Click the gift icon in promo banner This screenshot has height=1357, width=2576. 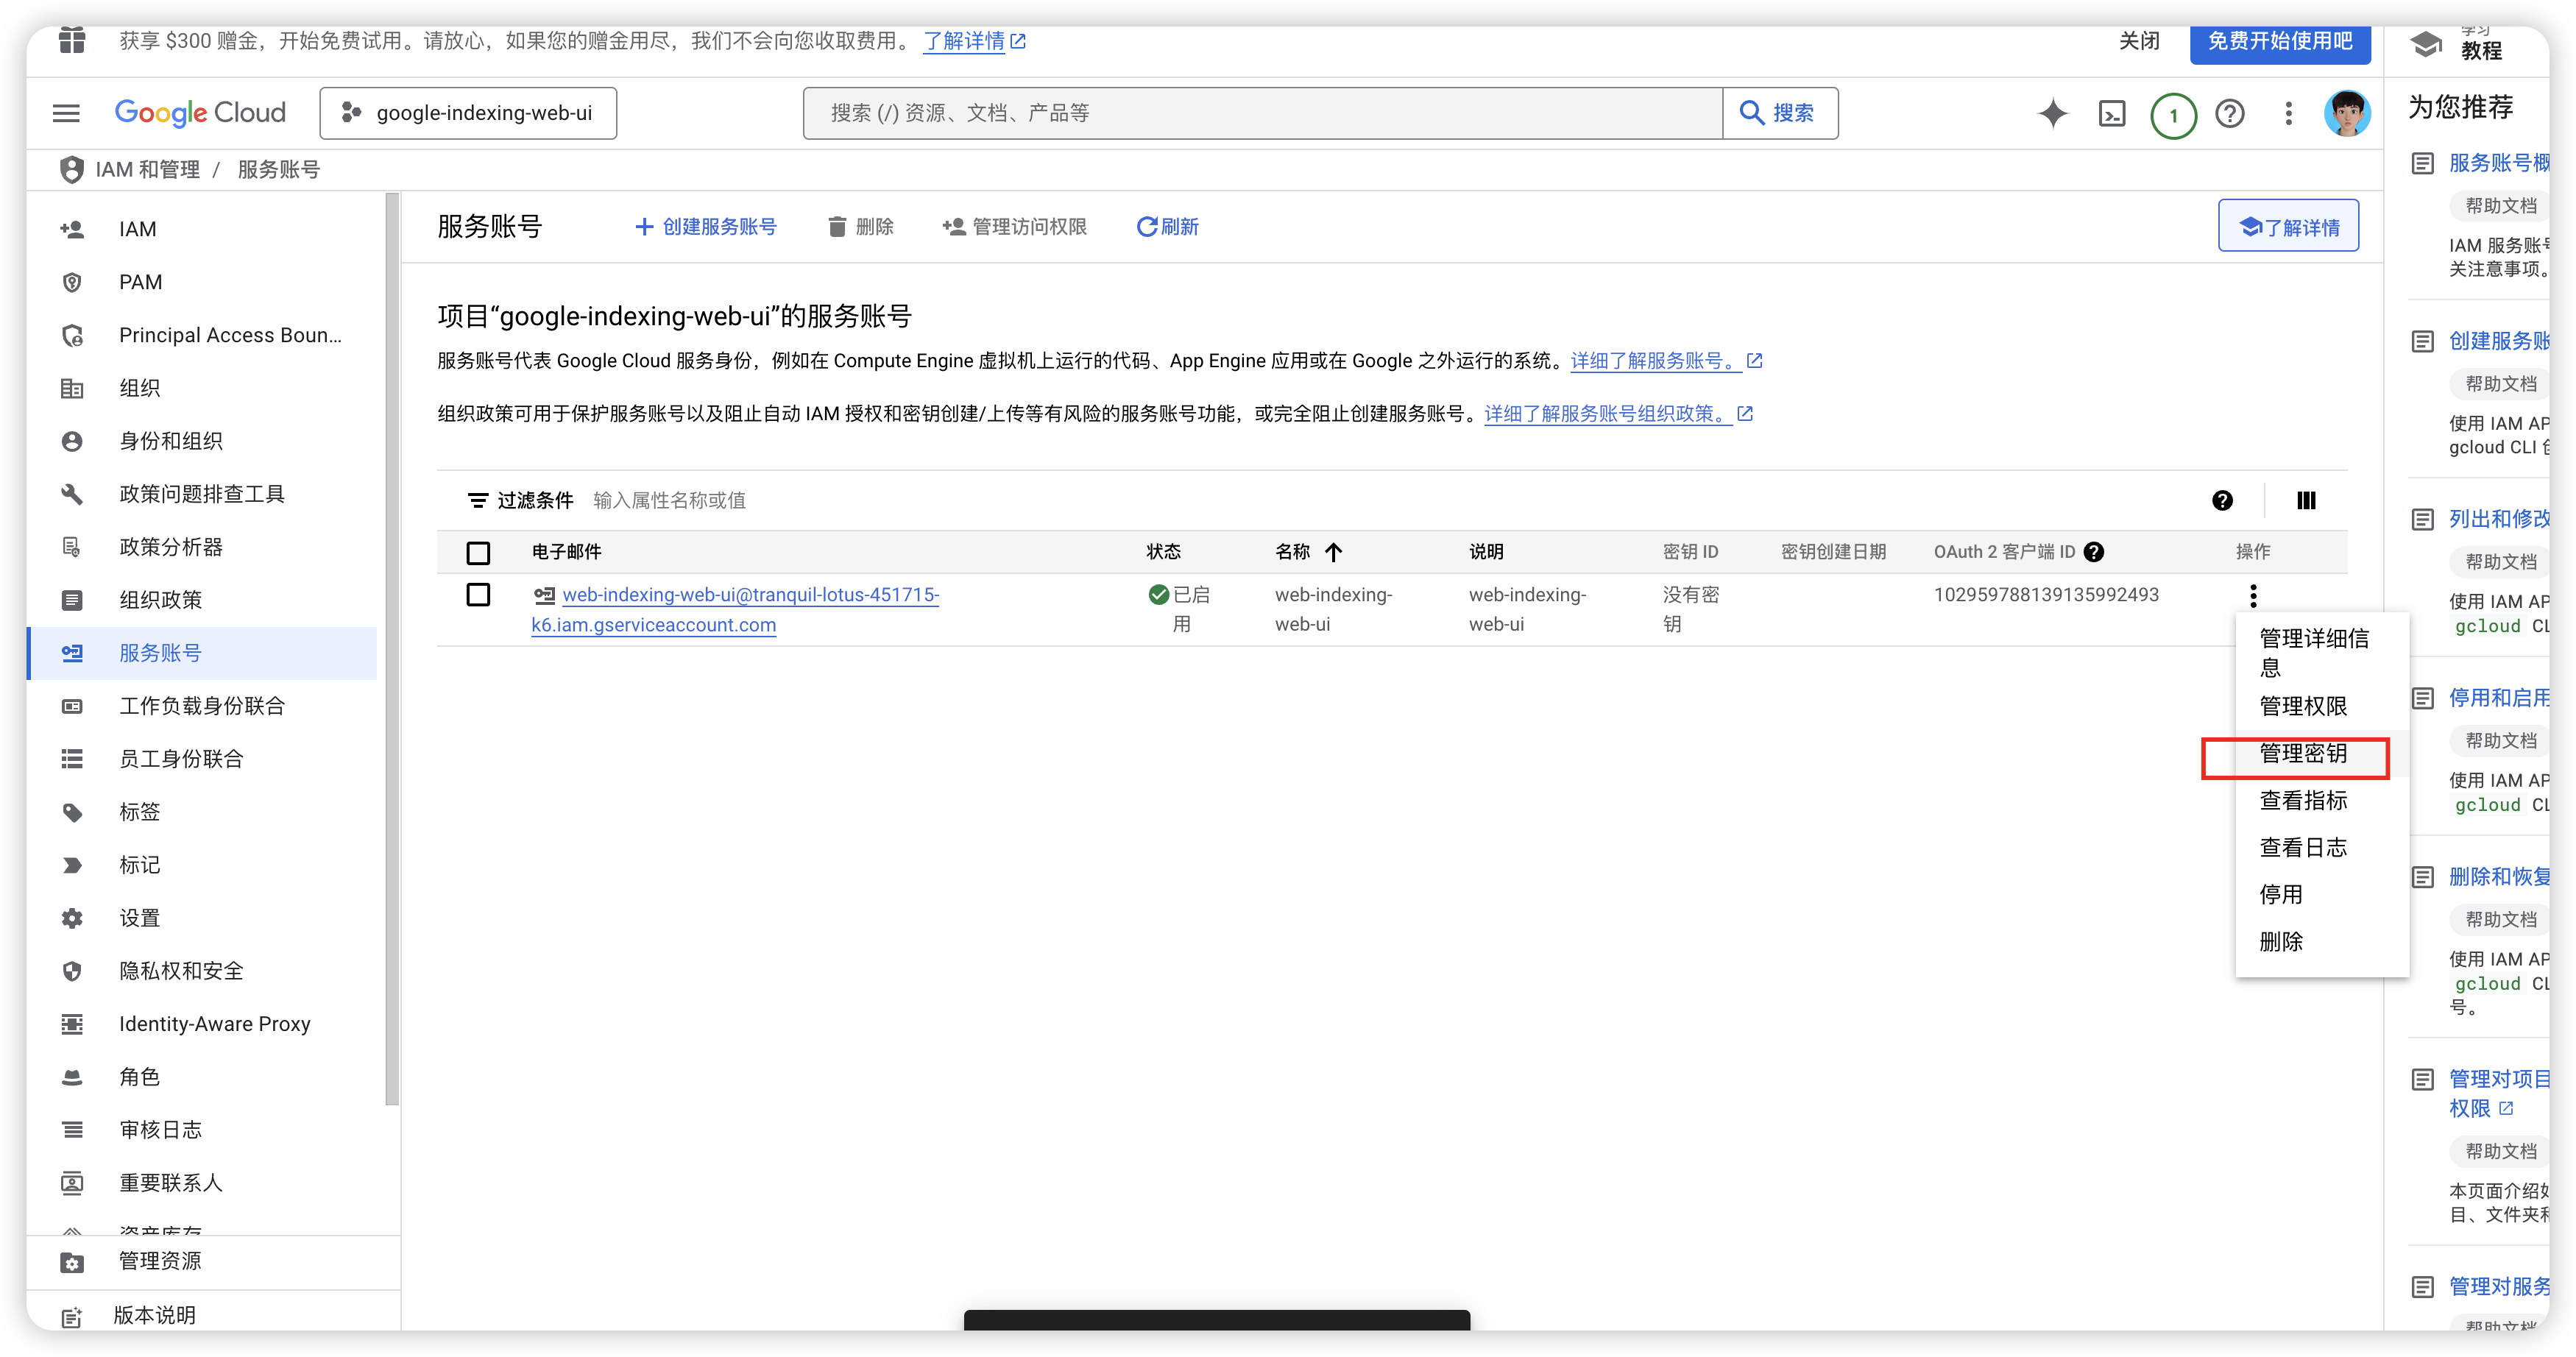click(71, 40)
